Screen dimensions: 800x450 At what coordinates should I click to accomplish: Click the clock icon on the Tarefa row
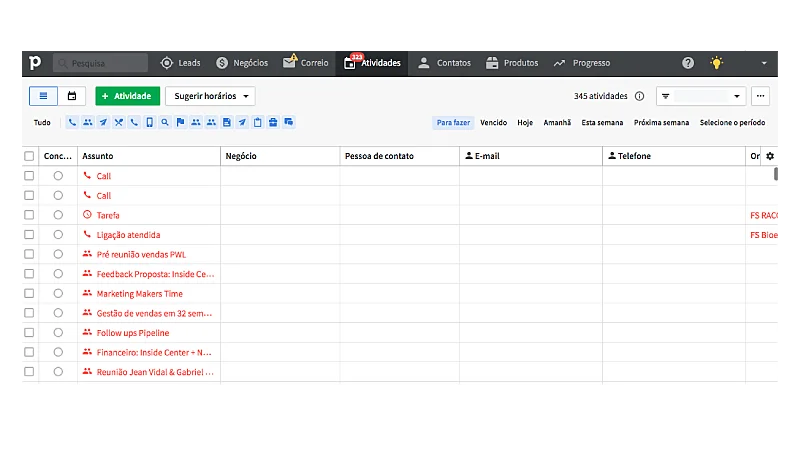tap(87, 215)
